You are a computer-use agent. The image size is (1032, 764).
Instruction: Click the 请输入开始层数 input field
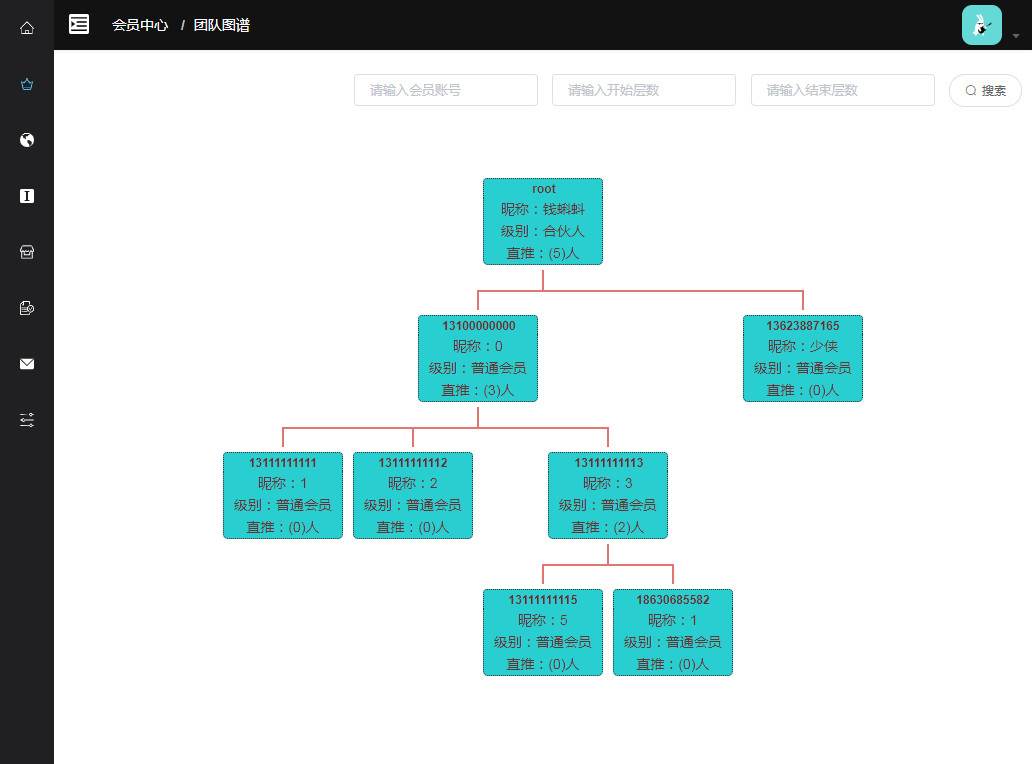pos(643,90)
